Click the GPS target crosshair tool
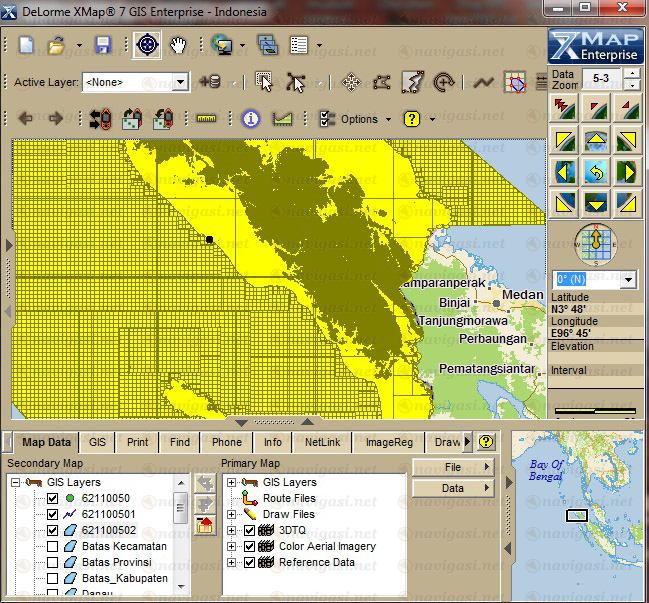This screenshot has width=649, height=603. [147, 45]
